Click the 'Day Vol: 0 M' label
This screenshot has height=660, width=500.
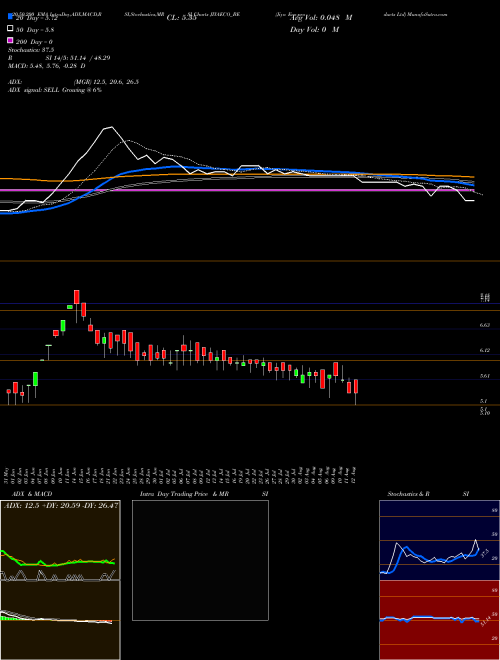[314, 29]
